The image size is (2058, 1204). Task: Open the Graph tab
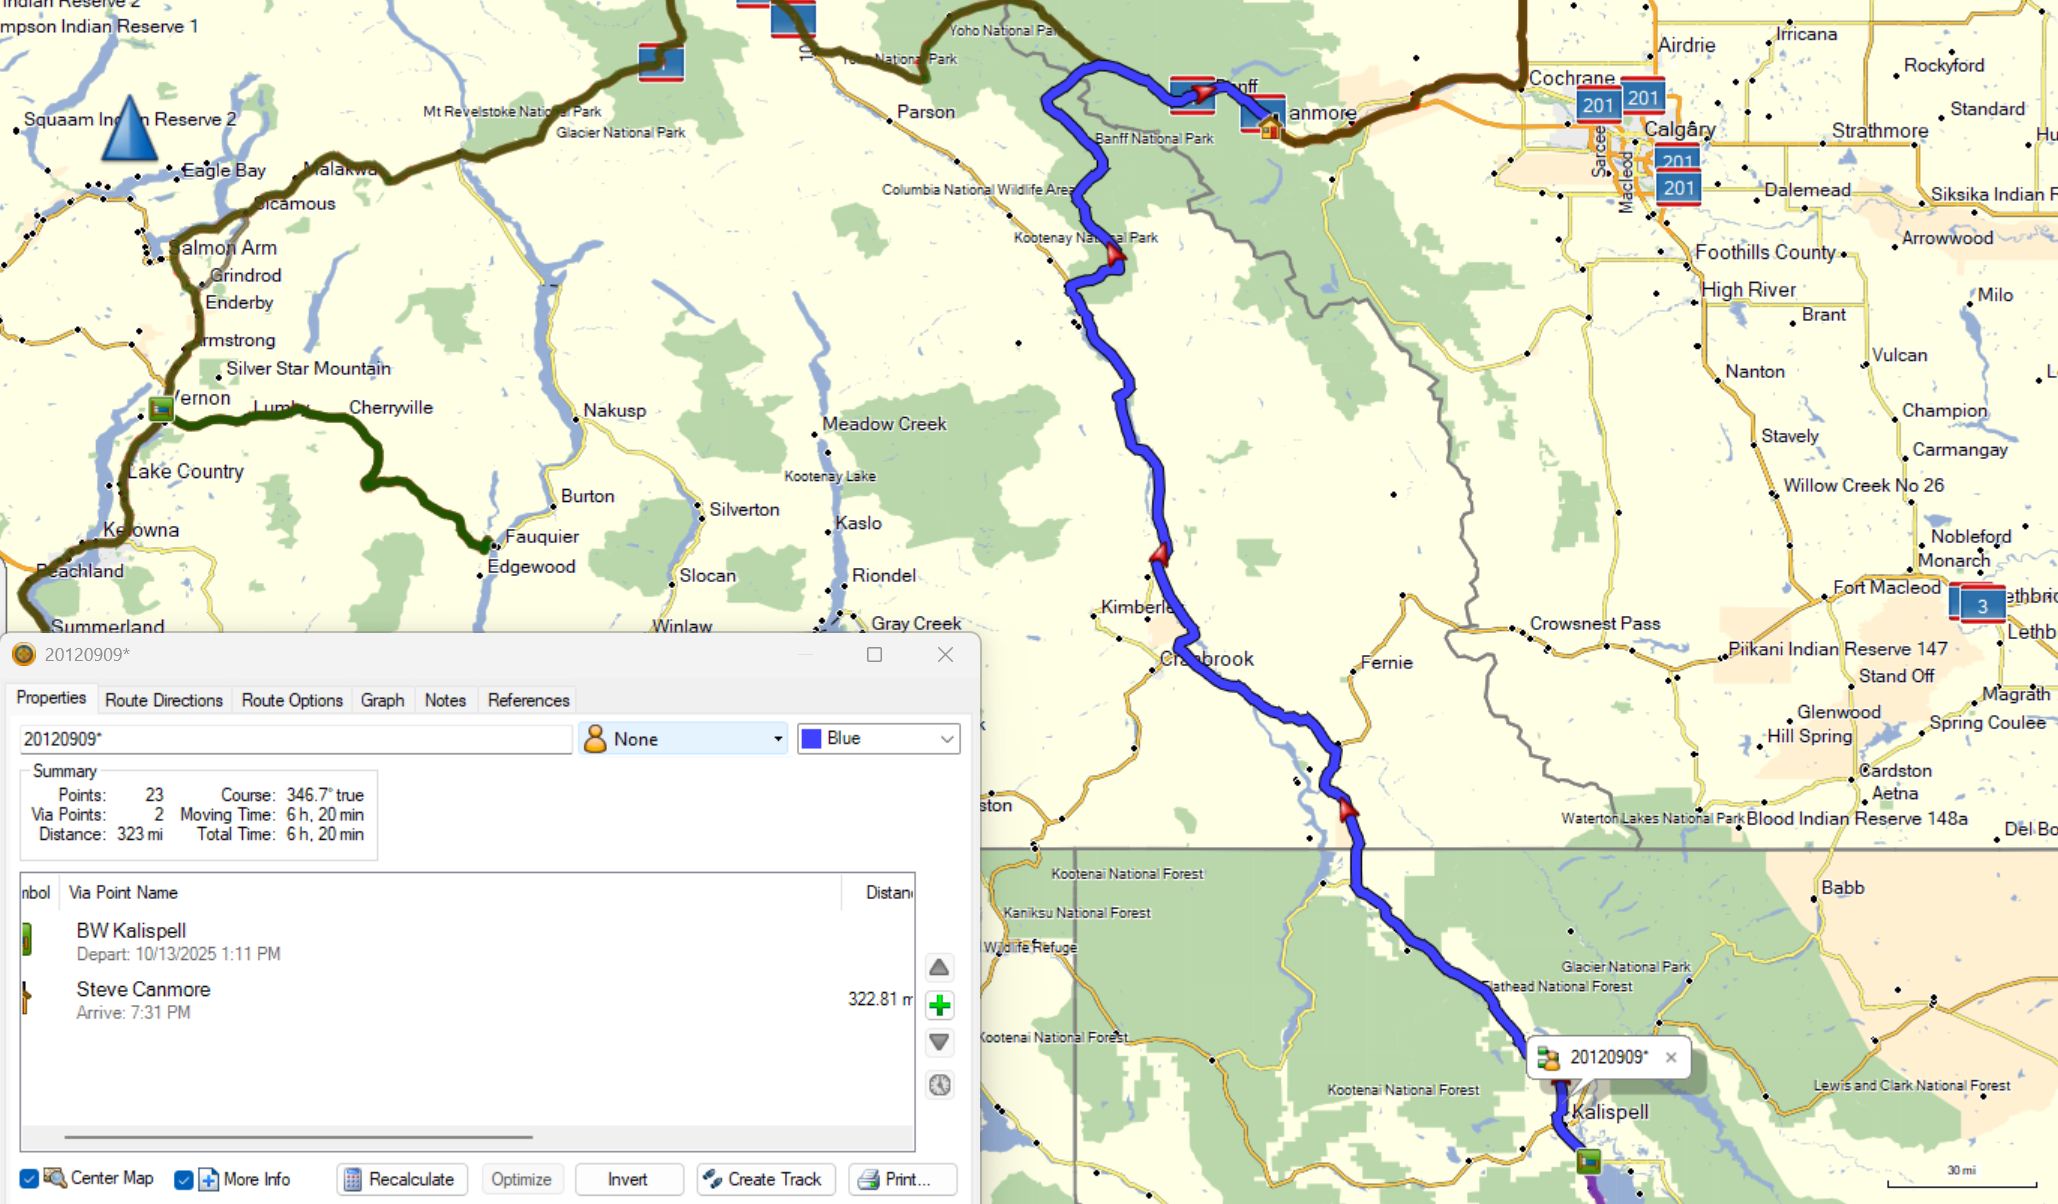pos(382,700)
